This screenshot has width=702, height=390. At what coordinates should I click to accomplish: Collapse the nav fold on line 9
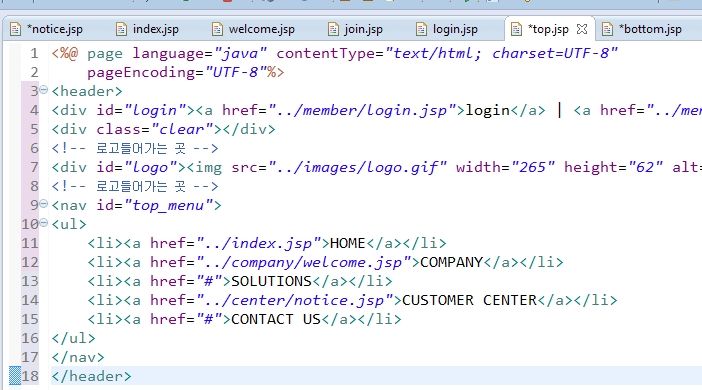(x=43, y=204)
